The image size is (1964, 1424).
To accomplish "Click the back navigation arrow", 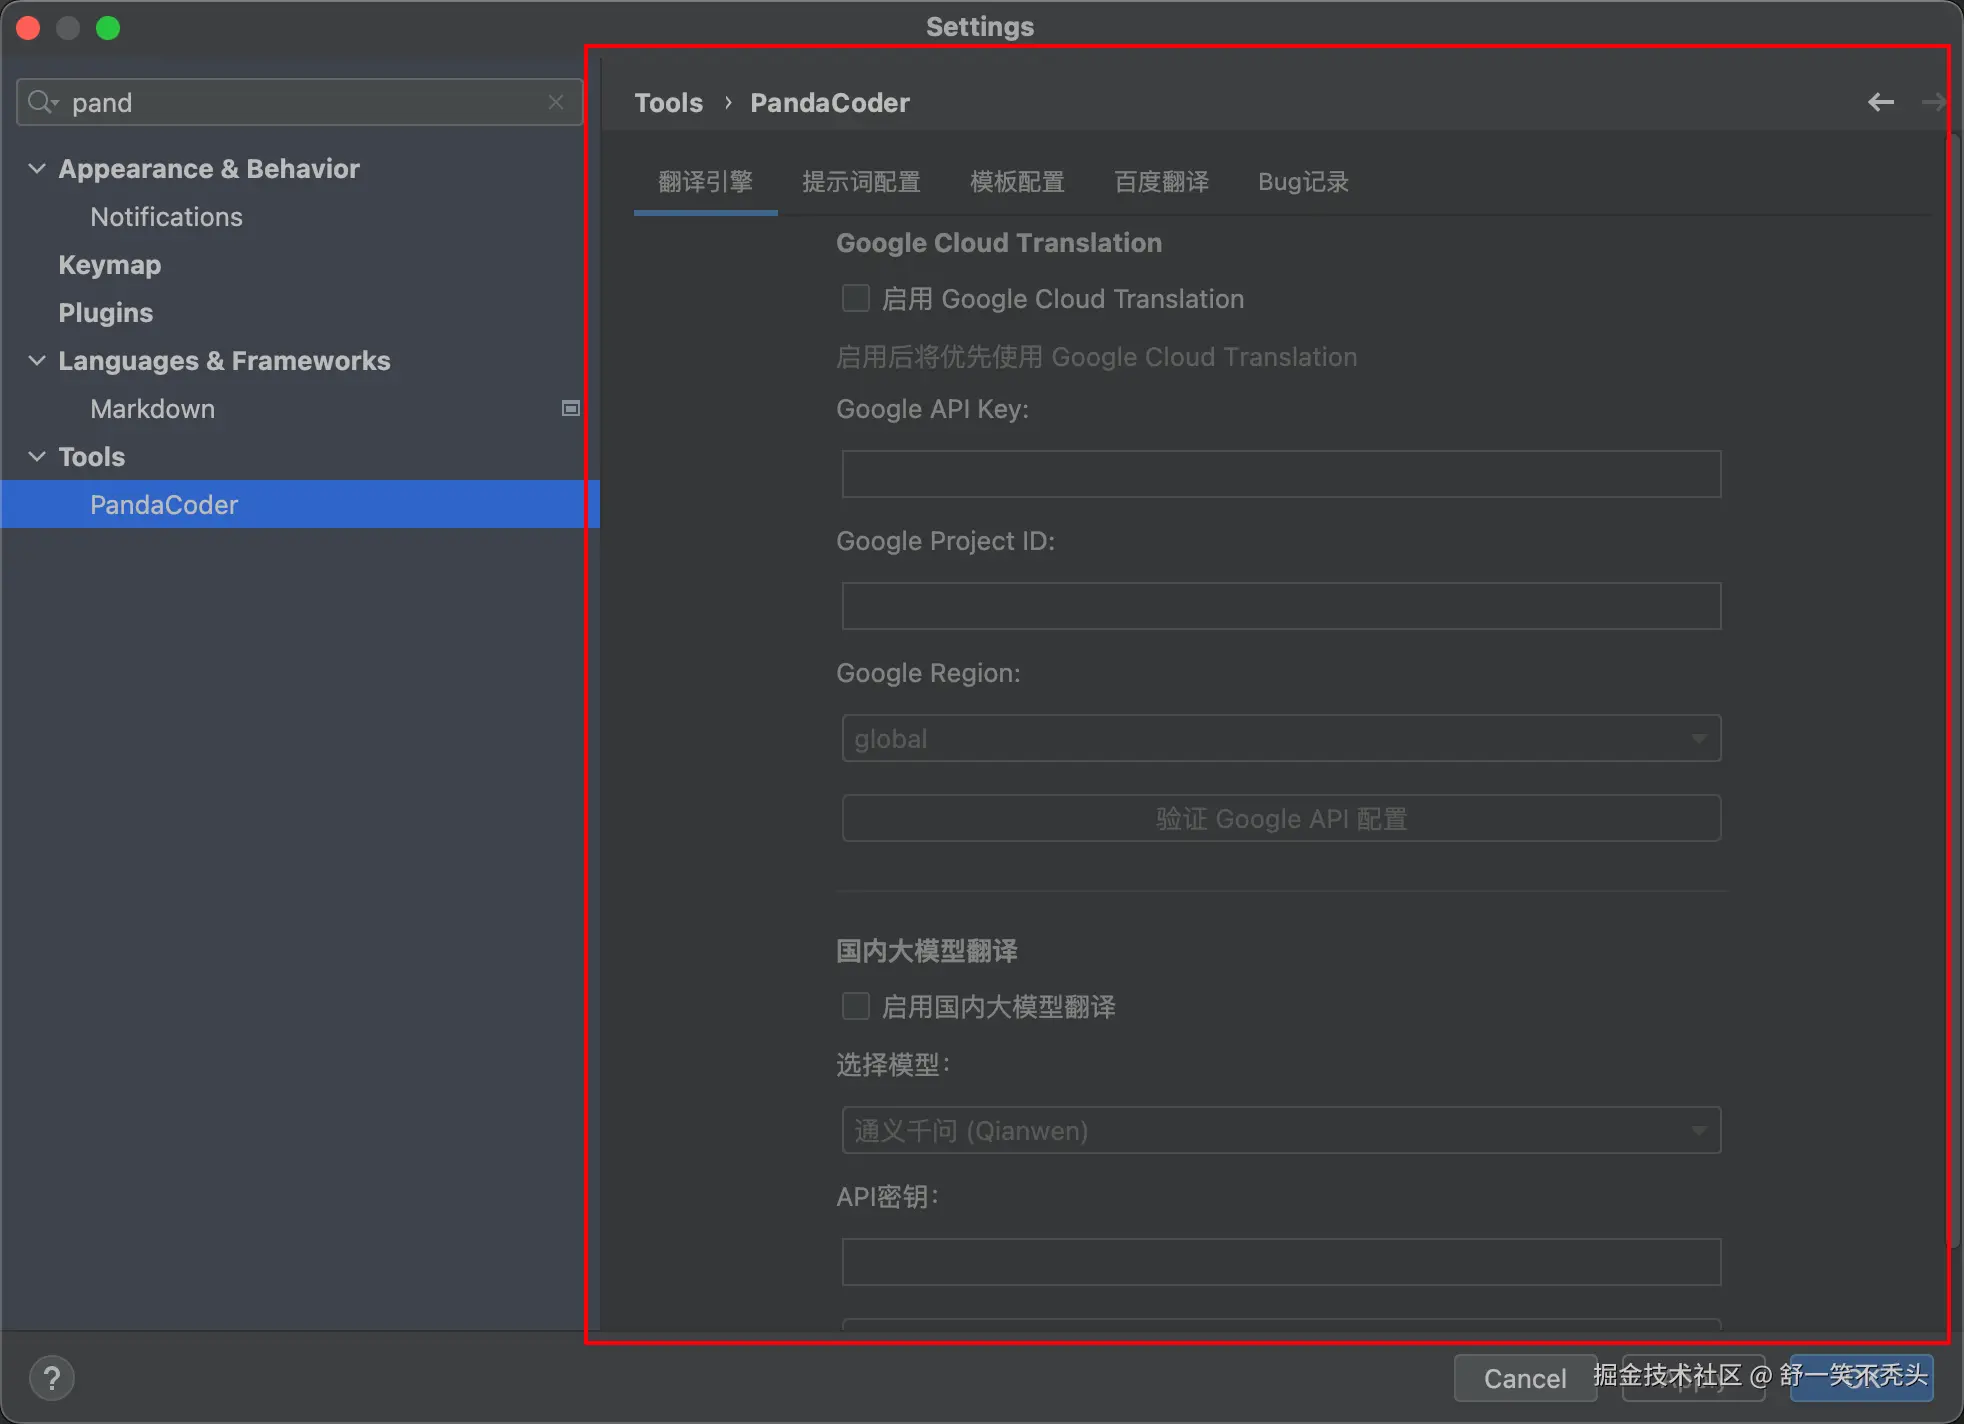I will (x=1880, y=102).
